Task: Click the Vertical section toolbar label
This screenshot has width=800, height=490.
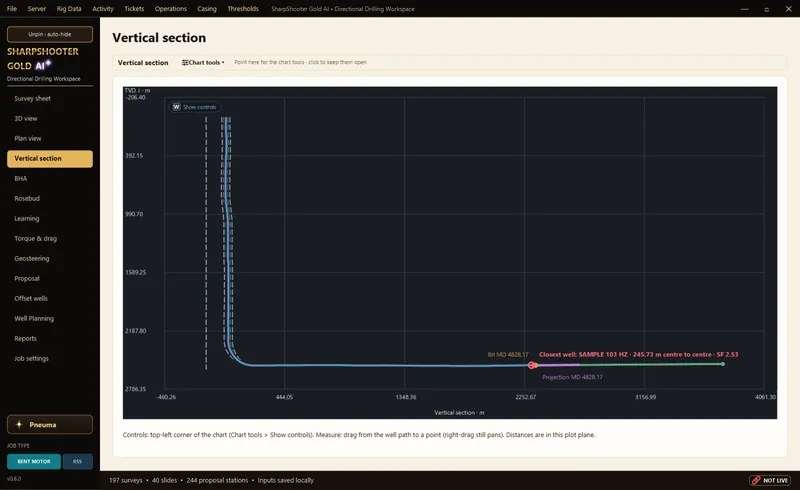Action: (x=143, y=63)
